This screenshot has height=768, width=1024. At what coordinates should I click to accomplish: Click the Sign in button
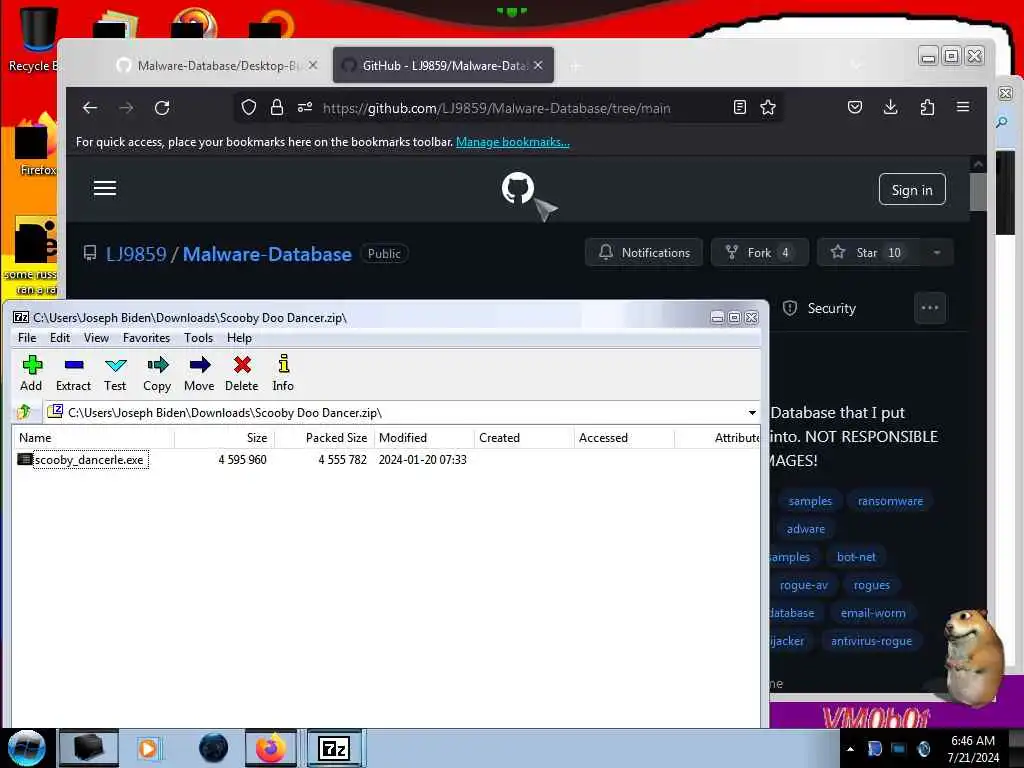point(912,190)
